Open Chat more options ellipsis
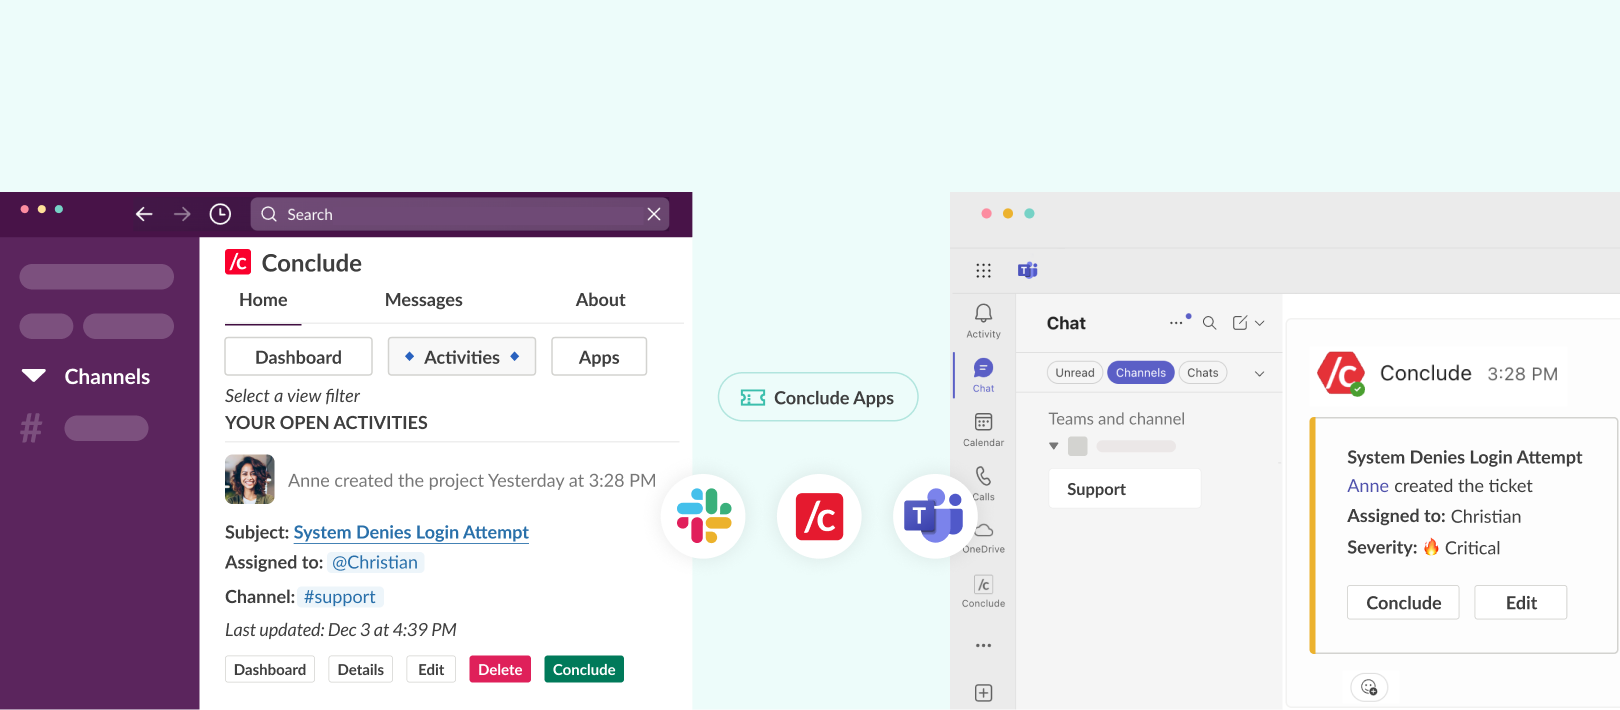Screen dimensions: 1620x710 pyautogui.click(x=1176, y=323)
